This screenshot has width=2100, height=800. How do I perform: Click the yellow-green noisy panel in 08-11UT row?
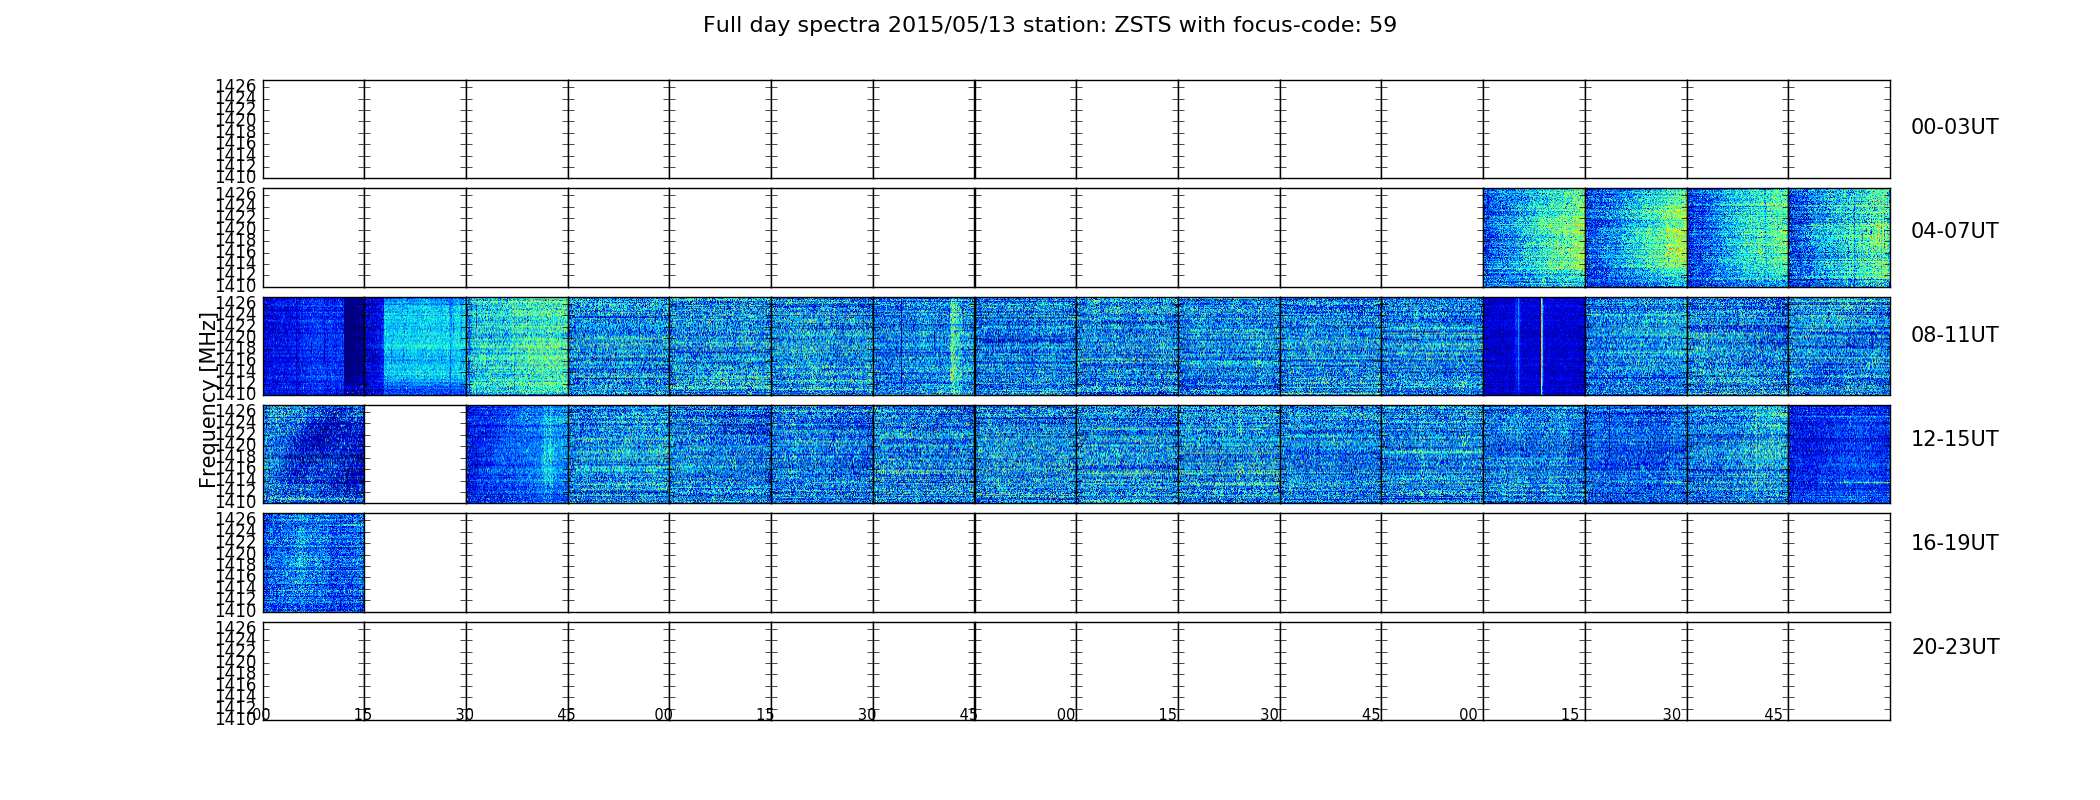click(x=517, y=346)
